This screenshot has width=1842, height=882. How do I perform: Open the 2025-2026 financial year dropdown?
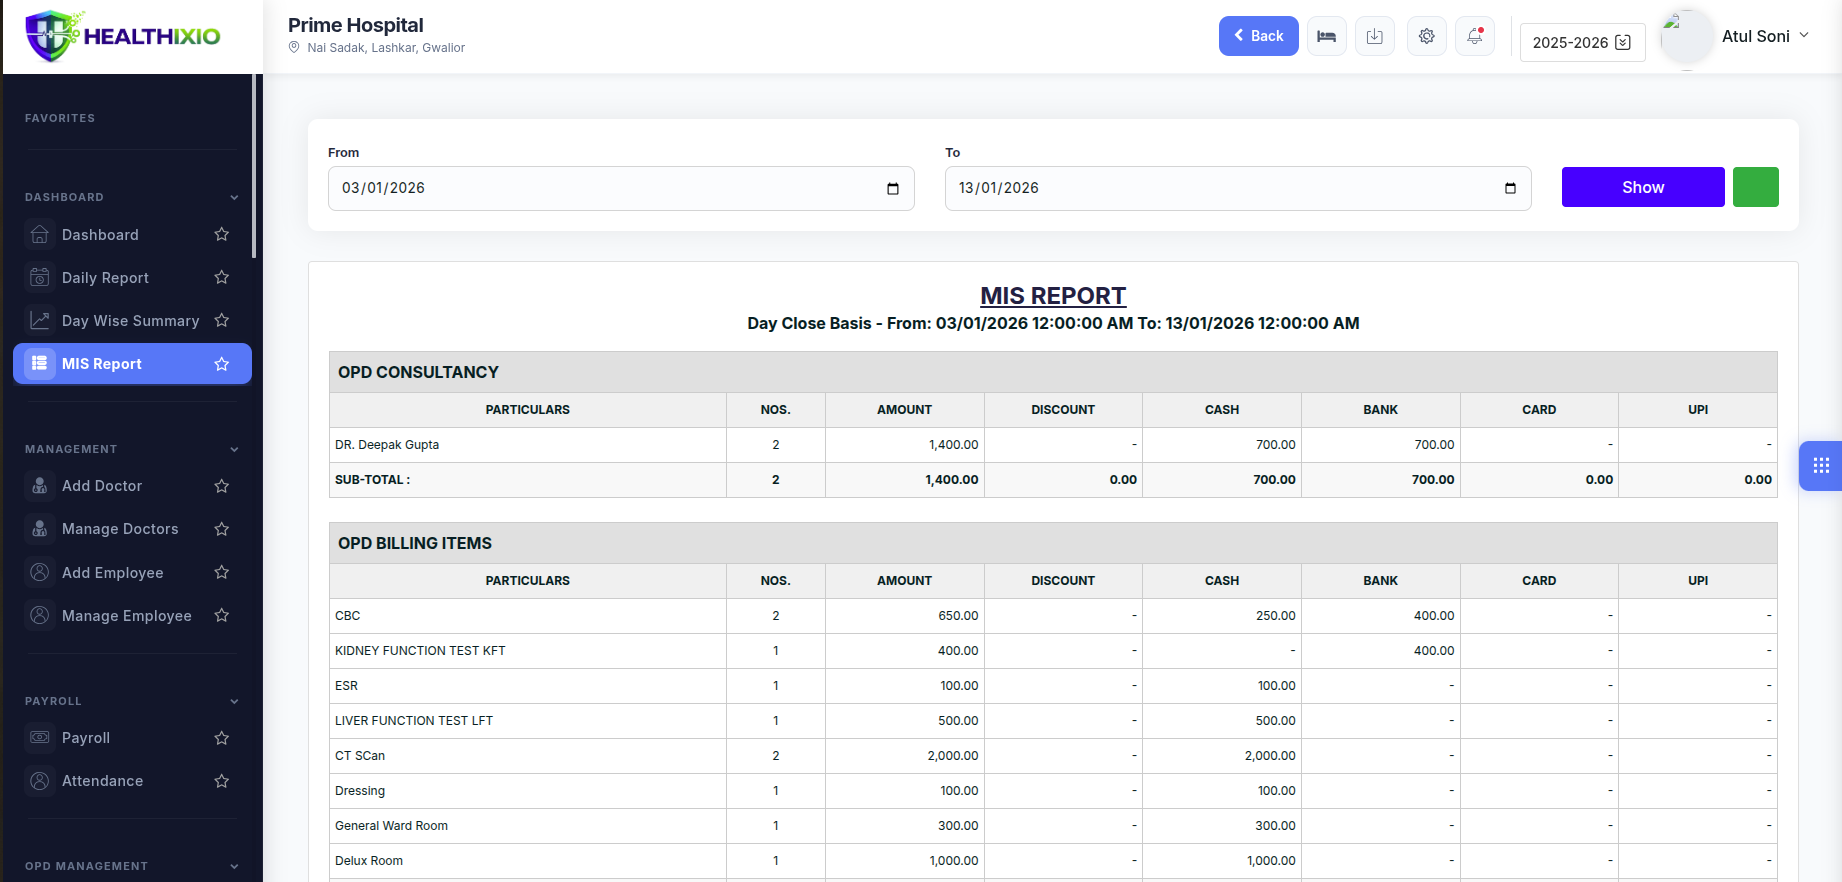(x=1582, y=42)
